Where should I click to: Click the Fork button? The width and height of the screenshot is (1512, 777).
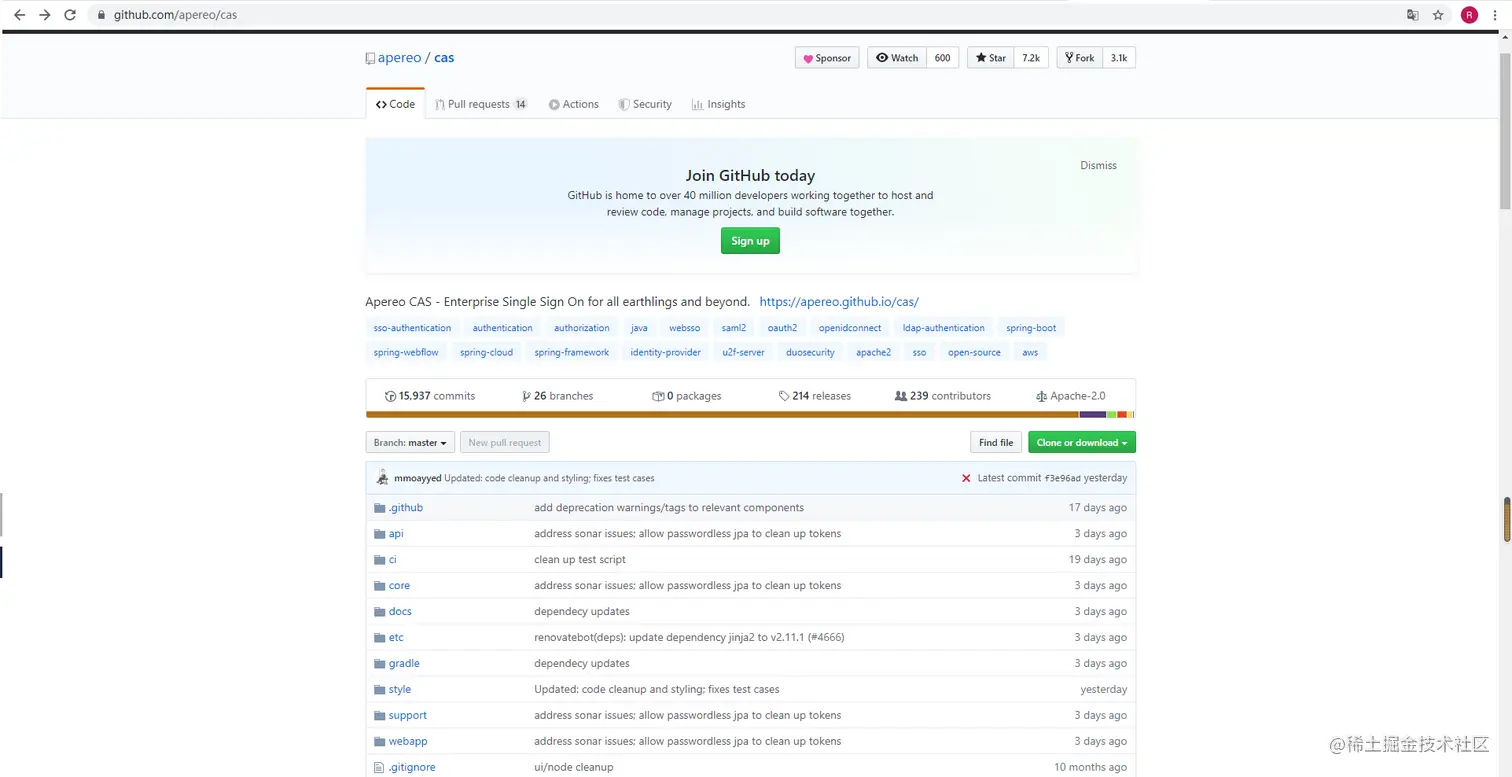click(x=1079, y=58)
